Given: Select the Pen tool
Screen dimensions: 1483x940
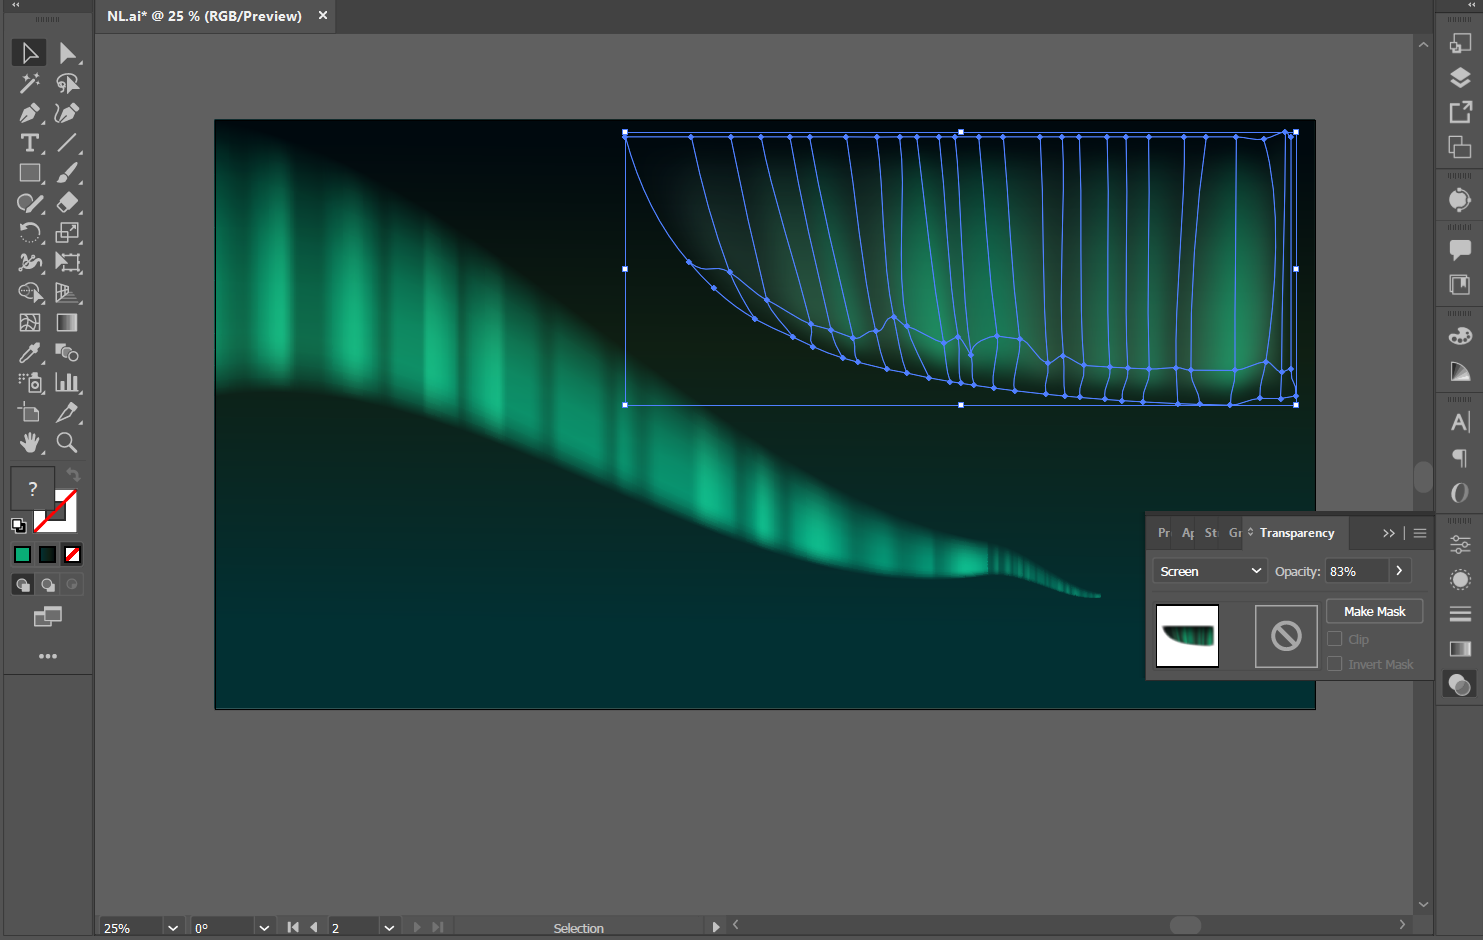Looking at the screenshot, I should click(x=29, y=113).
